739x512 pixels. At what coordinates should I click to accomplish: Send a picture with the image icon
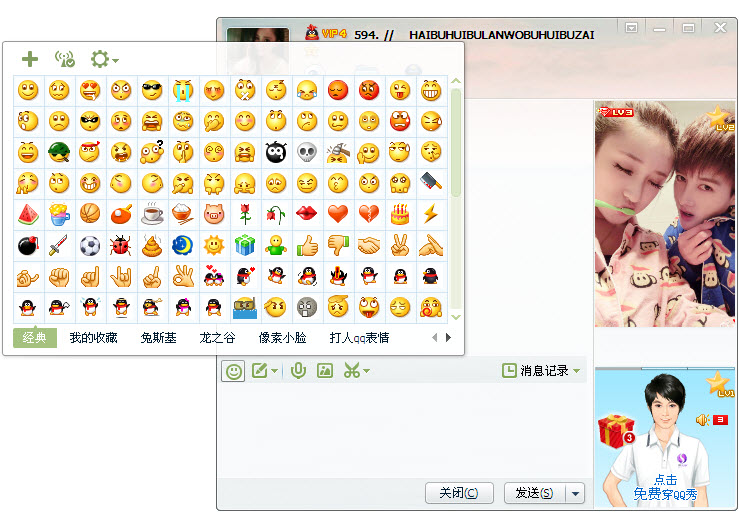325,371
